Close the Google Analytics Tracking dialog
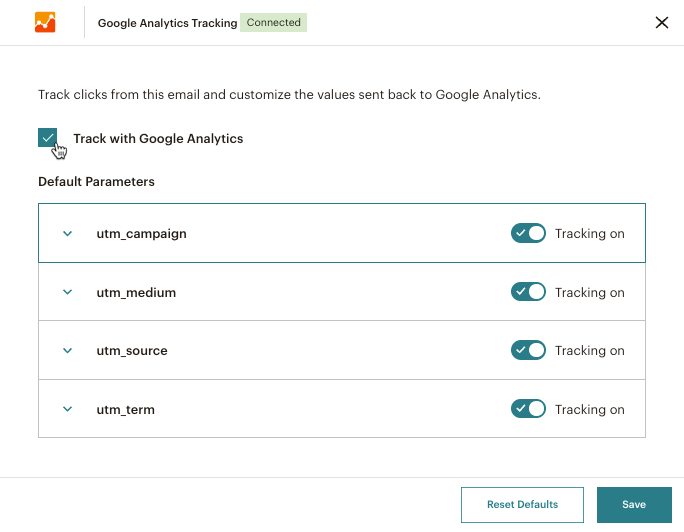 coord(661,23)
